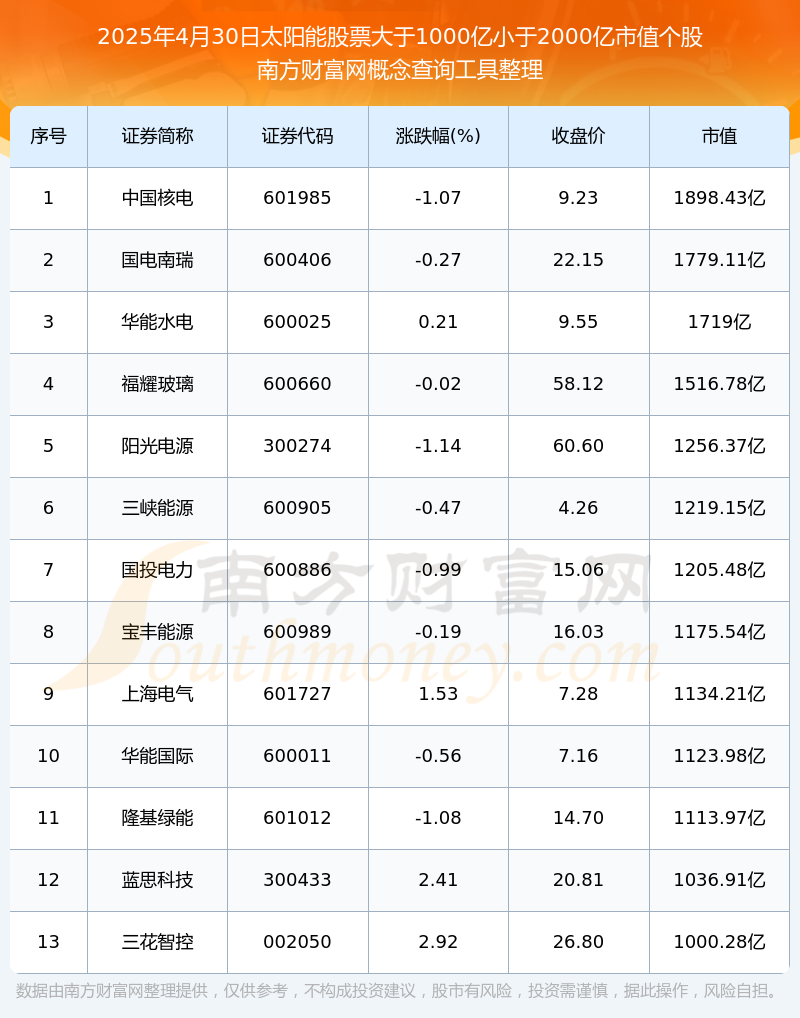The image size is (800, 1018).
Task: Click stock code 600660
Action: pyautogui.click(x=297, y=384)
